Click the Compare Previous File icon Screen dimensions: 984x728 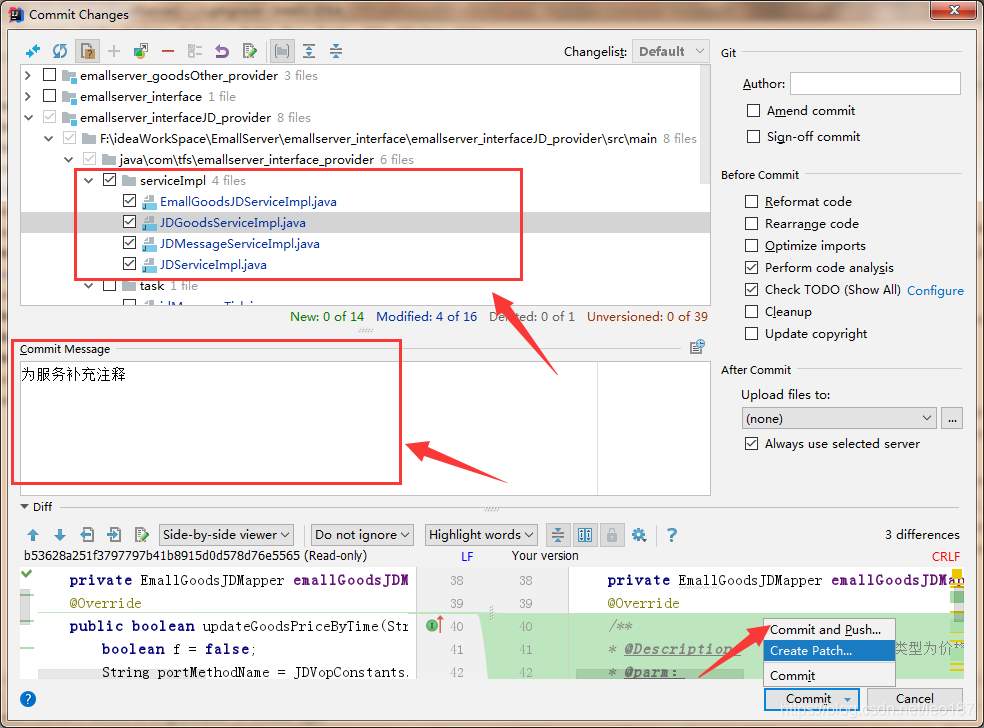coord(87,535)
